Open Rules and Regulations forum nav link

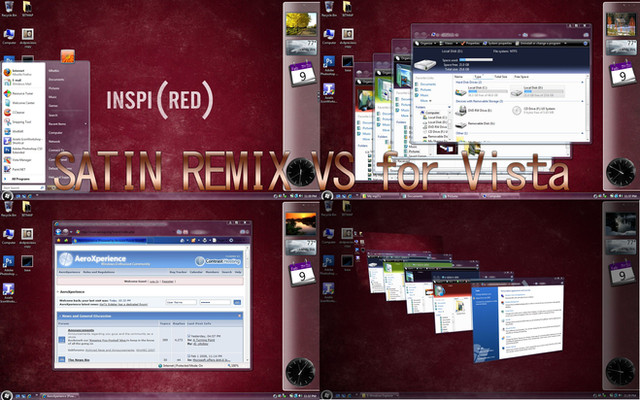[99, 272]
